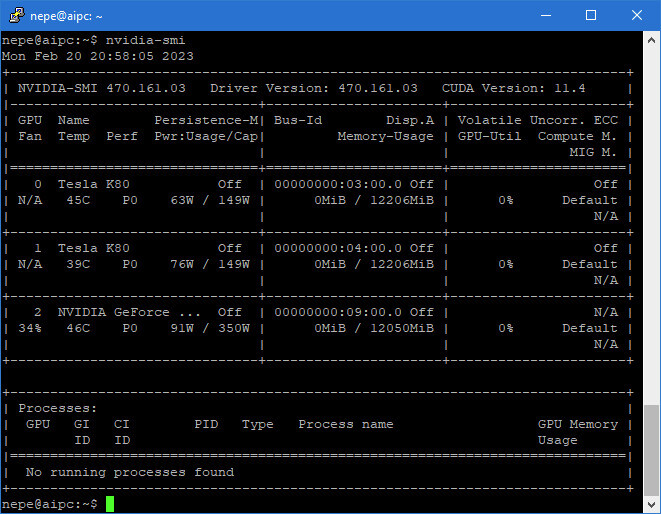The image size is (661, 514).
Task: Click the Tesla K80 name for GPU 1
Action: coord(94,248)
